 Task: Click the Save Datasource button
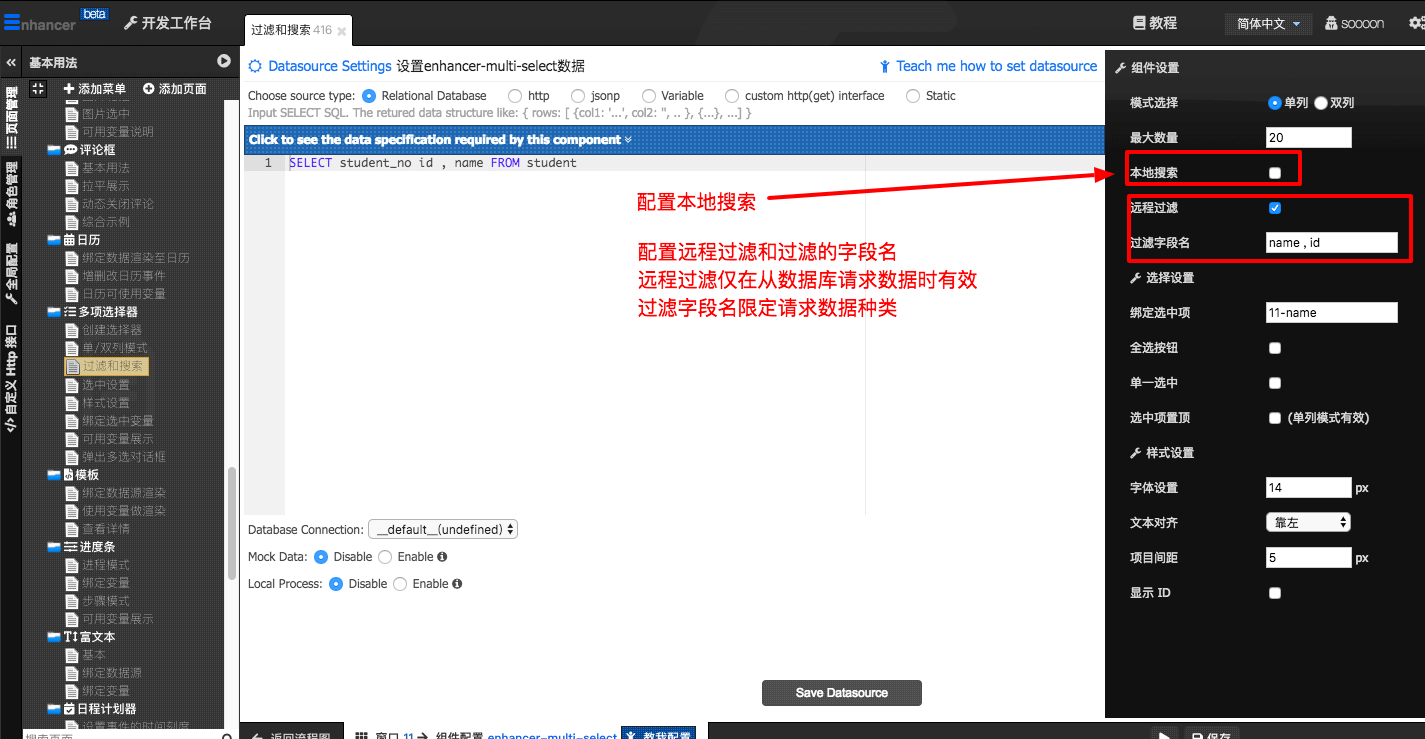841,693
